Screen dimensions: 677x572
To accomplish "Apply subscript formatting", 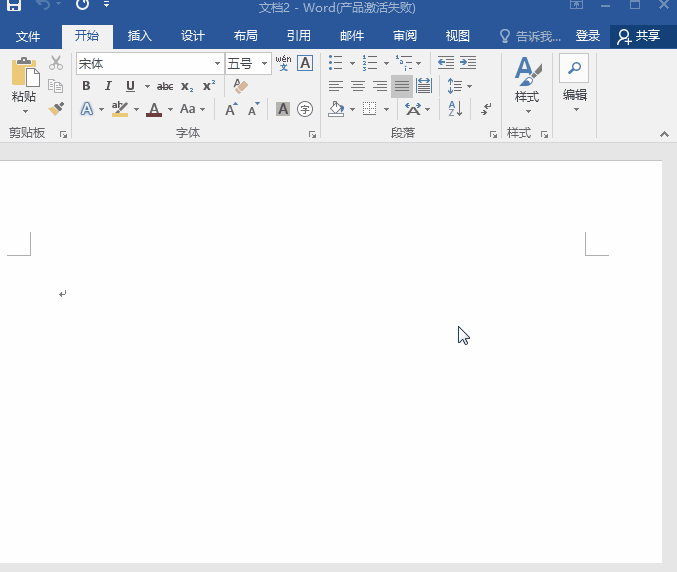I will click(187, 86).
